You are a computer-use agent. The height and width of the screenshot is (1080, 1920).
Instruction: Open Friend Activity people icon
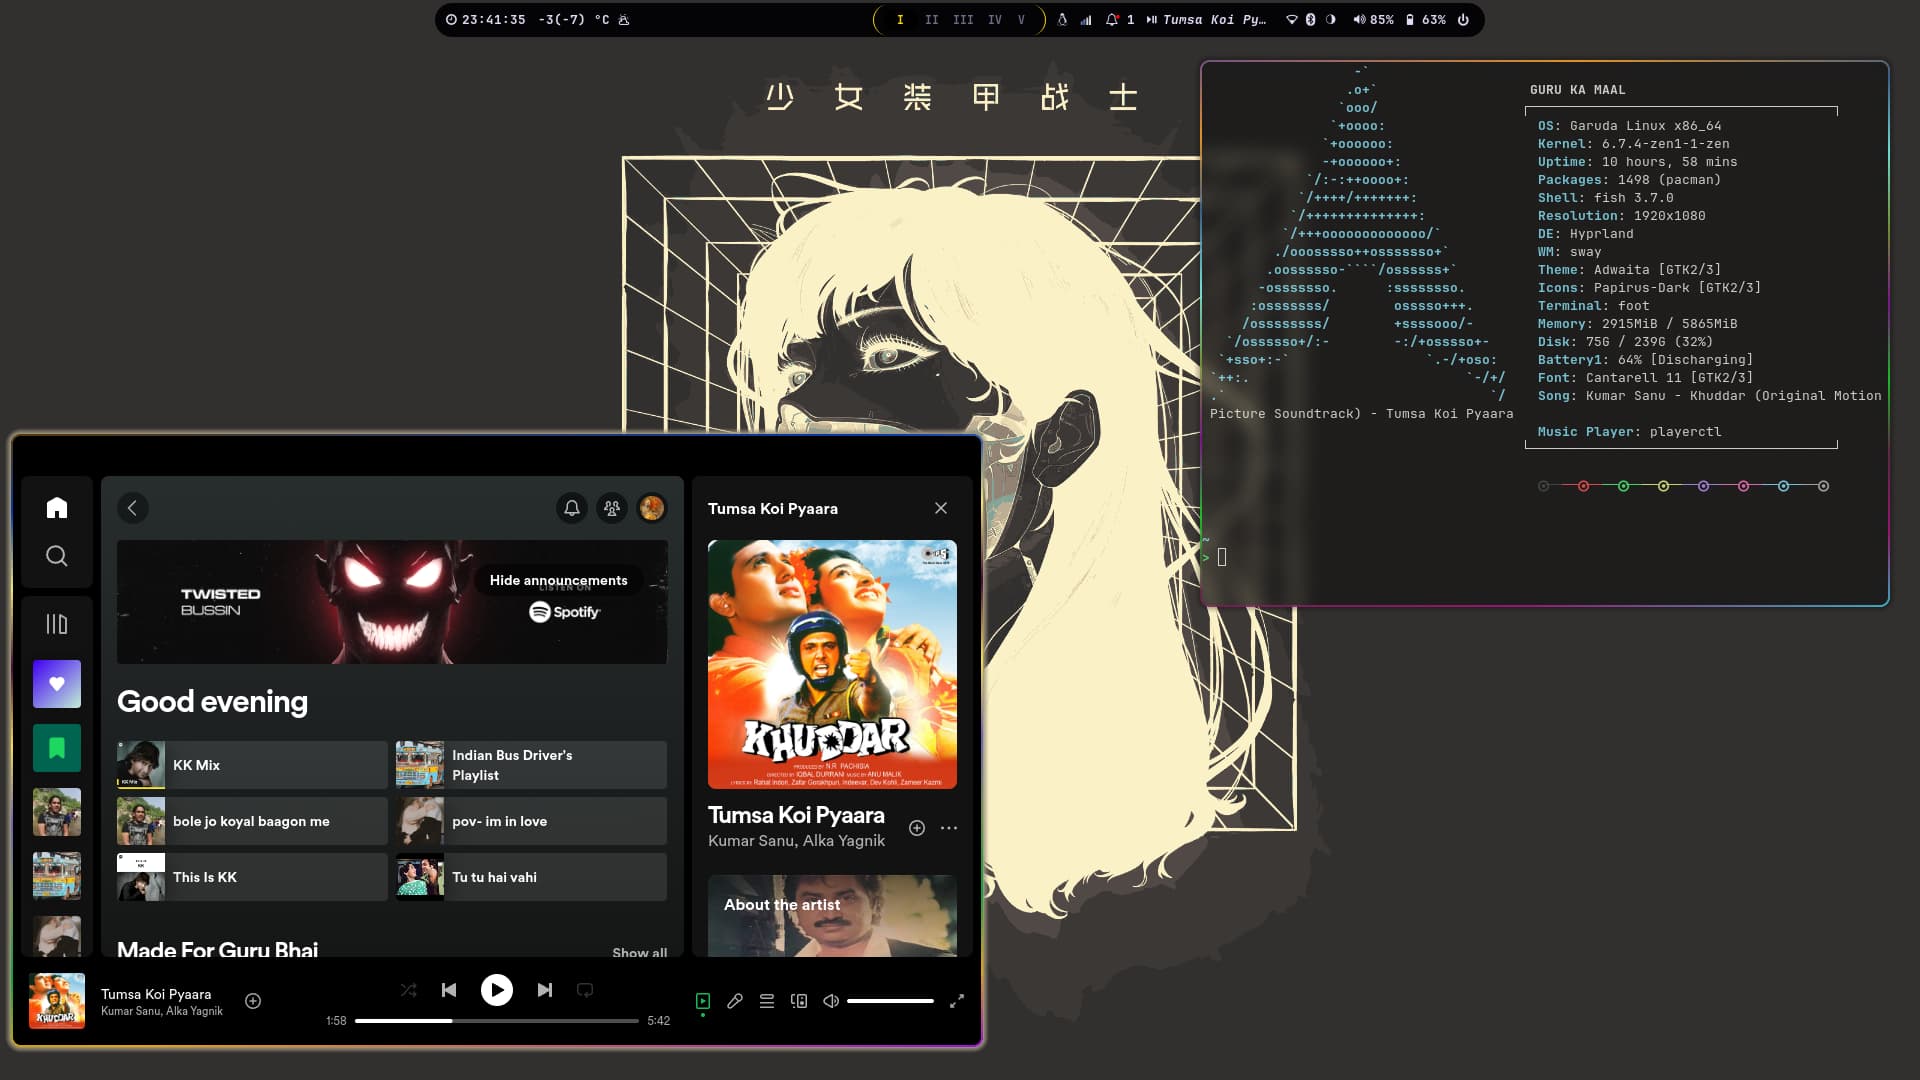(x=612, y=508)
